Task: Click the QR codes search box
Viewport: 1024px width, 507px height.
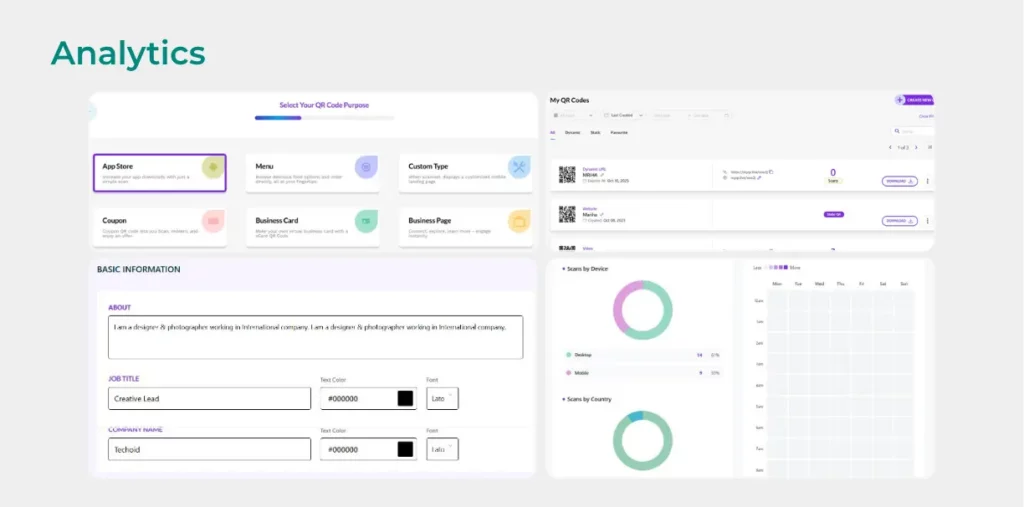Action: [x=914, y=131]
